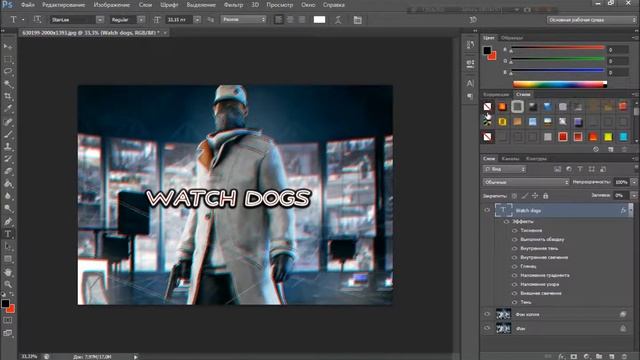This screenshot has height=360, width=640.
Task: Add layer style fx button
Action: [562, 356]
